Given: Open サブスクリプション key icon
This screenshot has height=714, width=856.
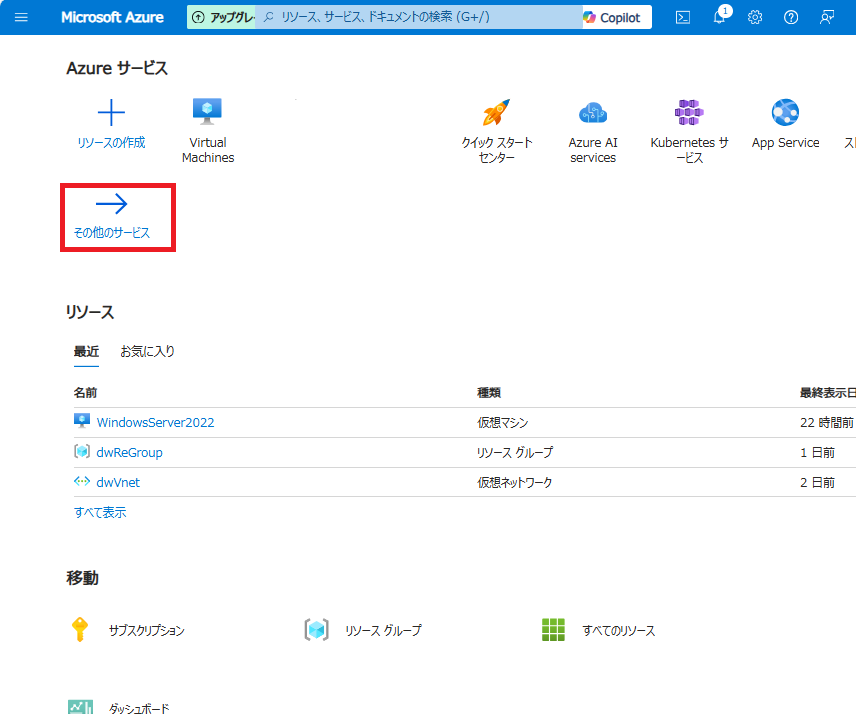Looking at the screenshot, I should [x=80, y=629].
